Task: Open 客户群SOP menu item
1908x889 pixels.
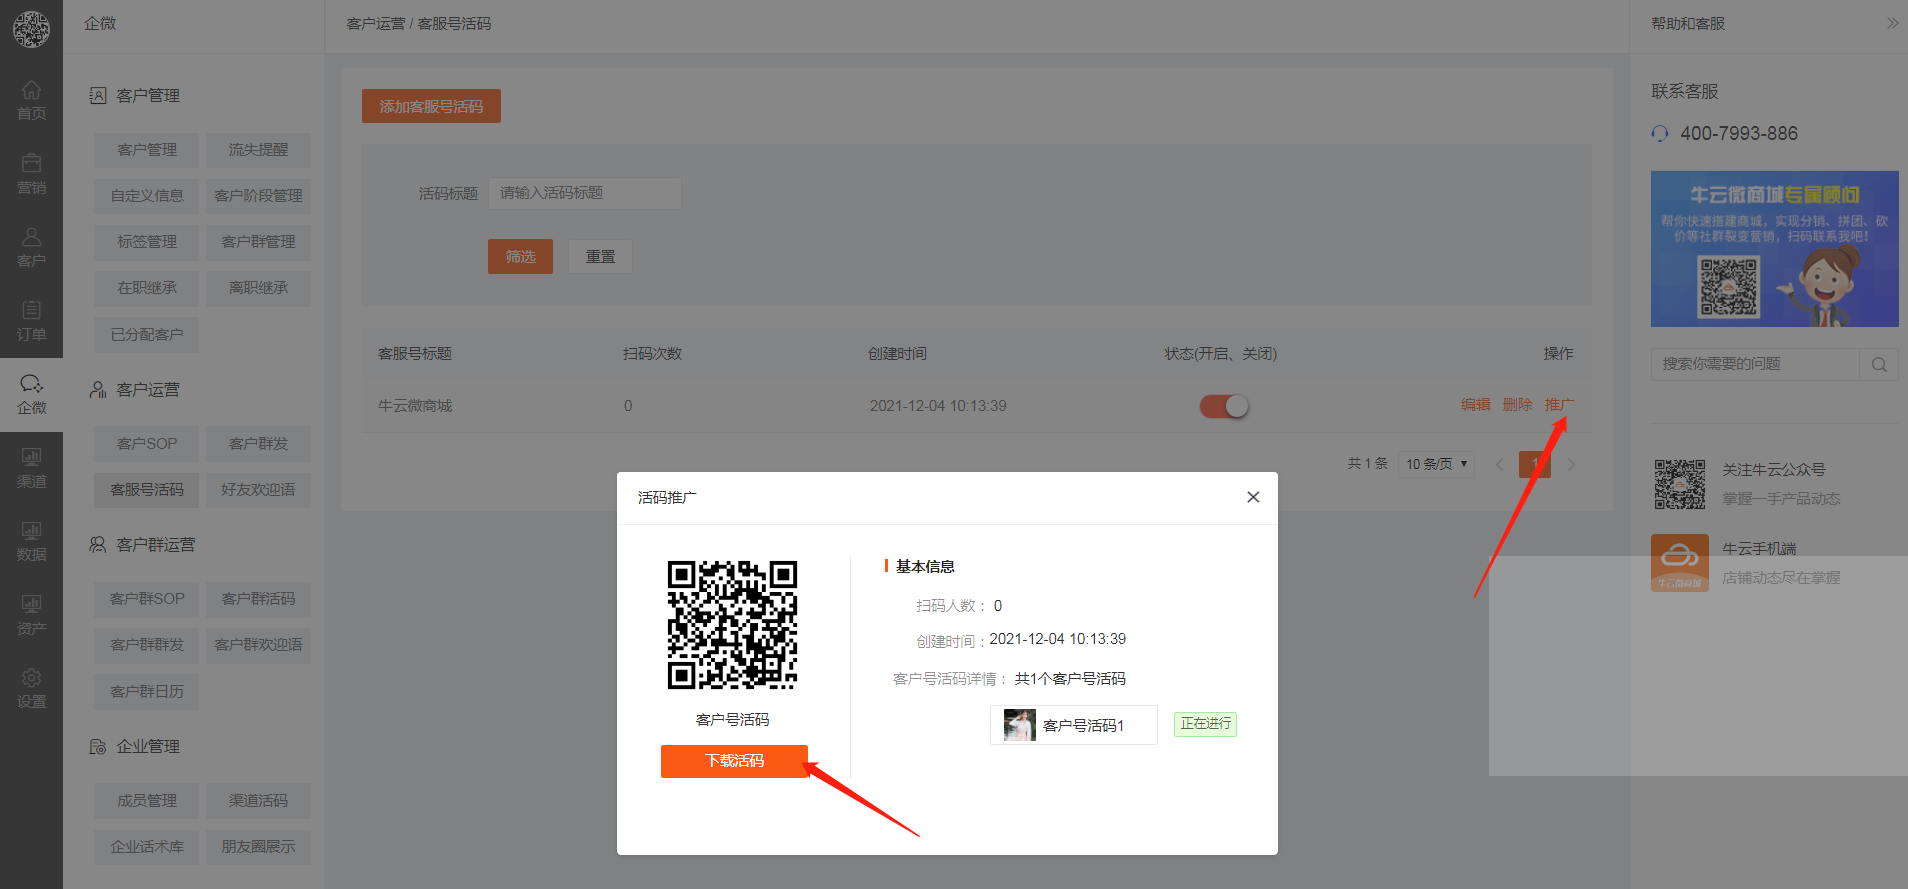Action: click(147, 599)
